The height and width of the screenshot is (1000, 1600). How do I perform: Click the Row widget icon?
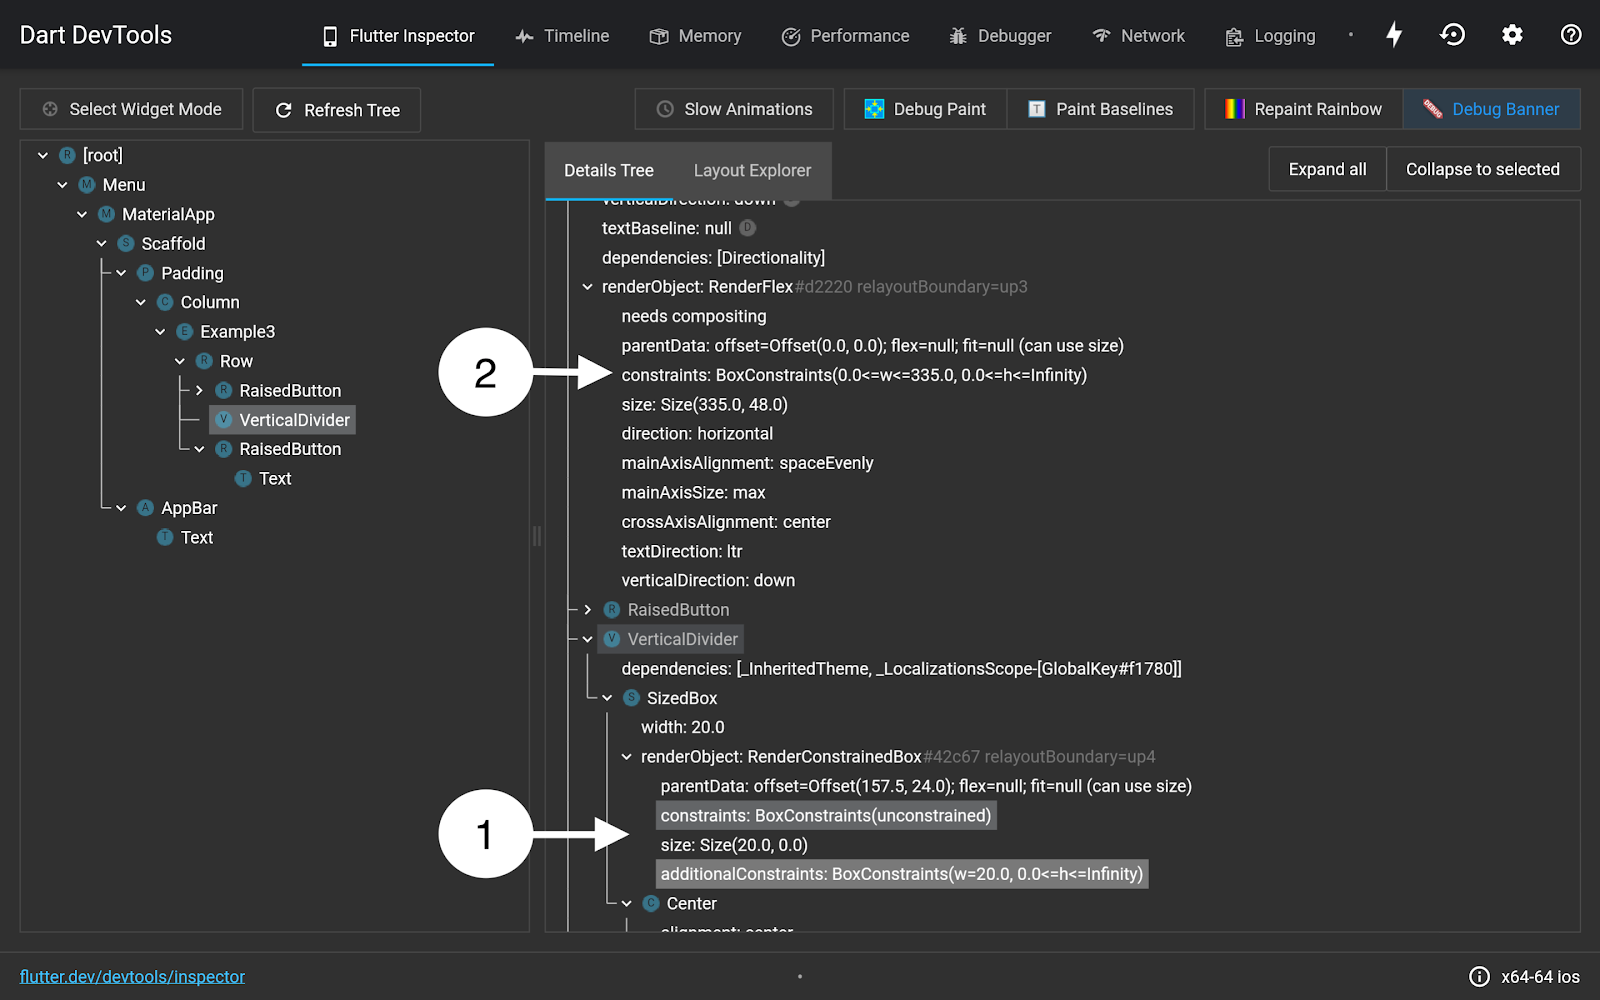[x=204, y=361]
